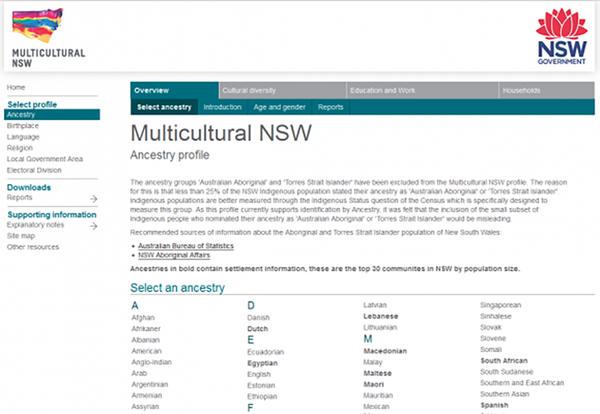
Task: Choose Ecuadorian ancestry
Action: pos(266,352)
